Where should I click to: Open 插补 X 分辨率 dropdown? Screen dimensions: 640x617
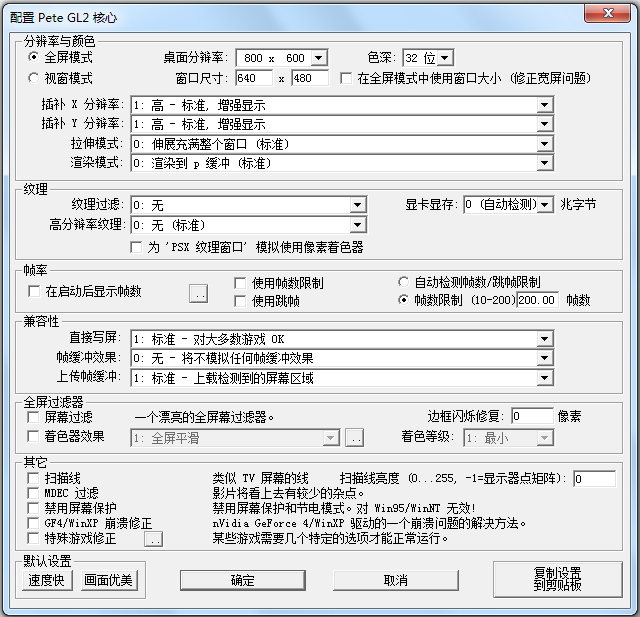coord(342,105)
